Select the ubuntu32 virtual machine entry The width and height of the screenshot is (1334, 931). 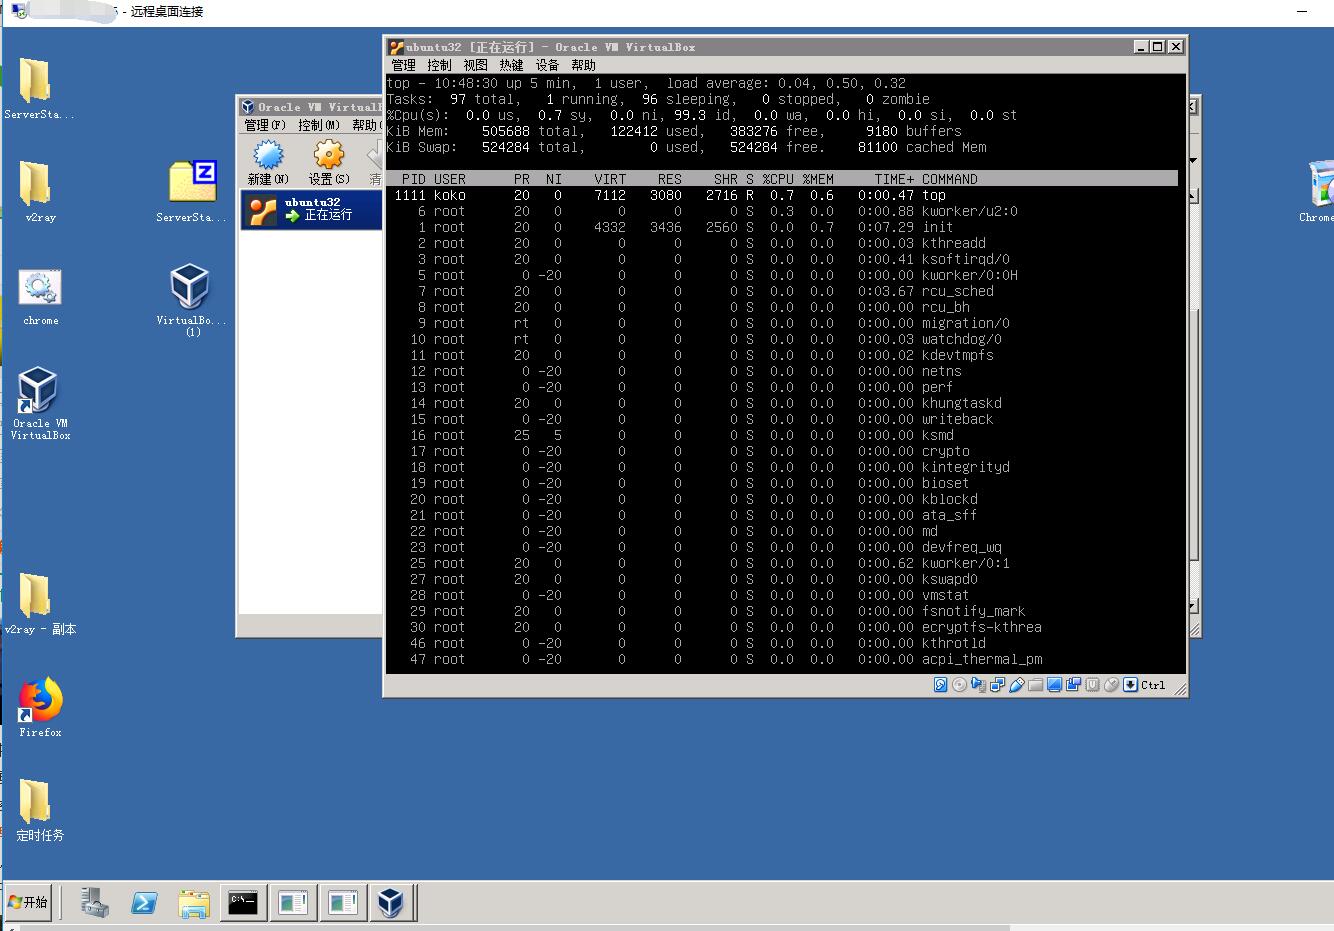[x=310, y=209]
